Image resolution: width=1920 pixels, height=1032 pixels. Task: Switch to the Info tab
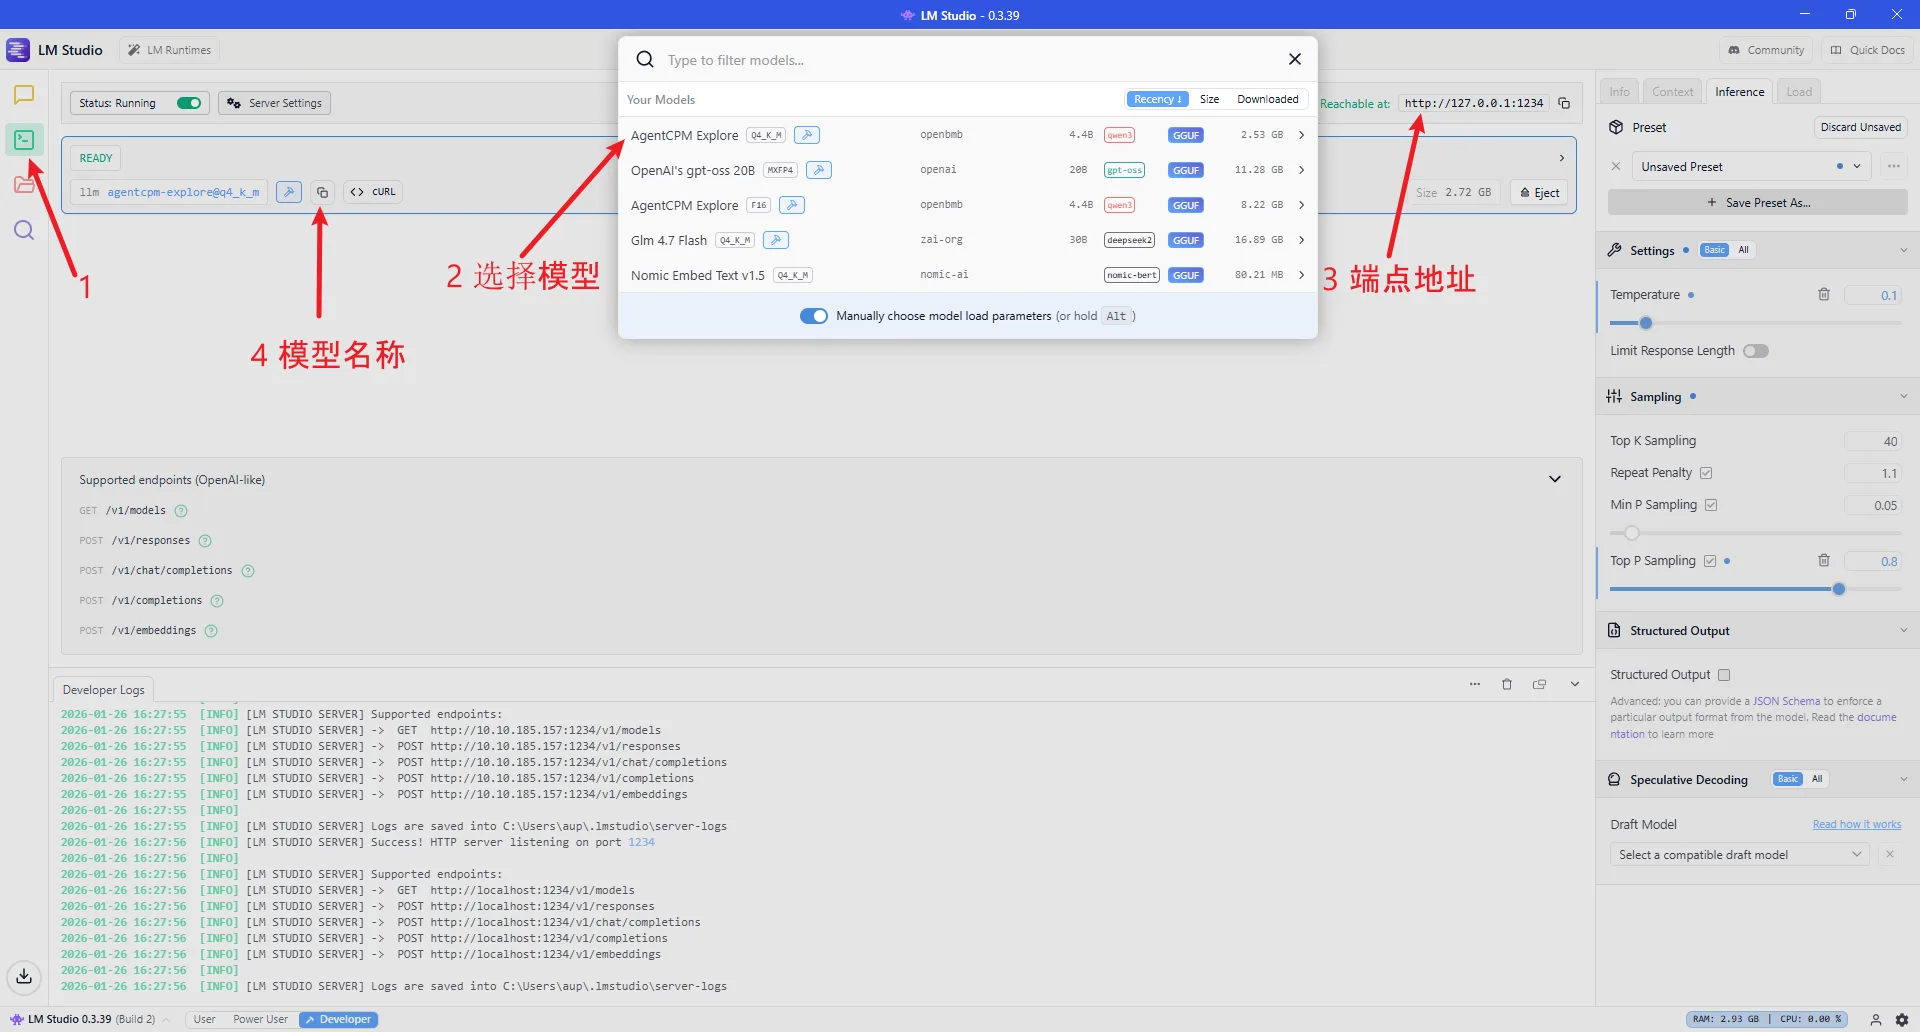1620,92
